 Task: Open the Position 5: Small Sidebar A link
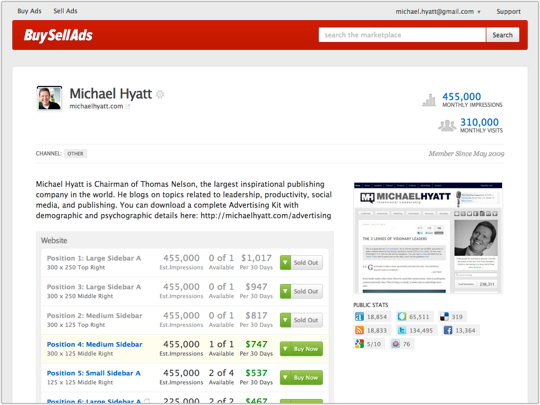[x=94, y=373]
